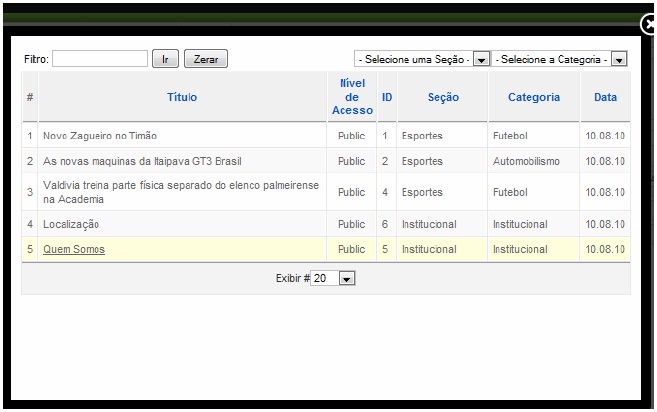This screenshot has height=412, width=657.
Task: Click Public access in Valdivia row
Action: 352,192
